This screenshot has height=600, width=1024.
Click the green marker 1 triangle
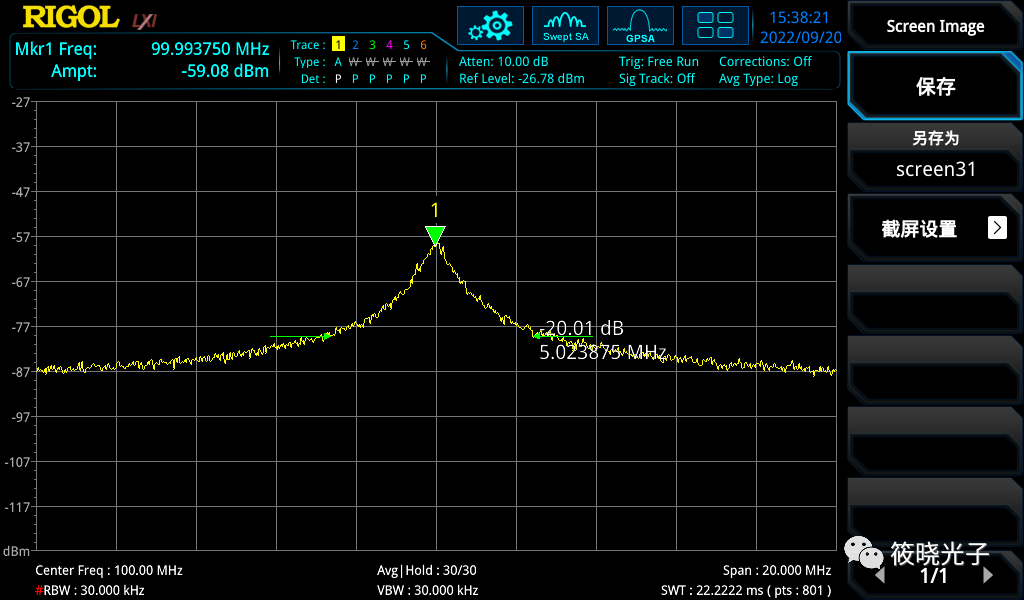(435, 235)
